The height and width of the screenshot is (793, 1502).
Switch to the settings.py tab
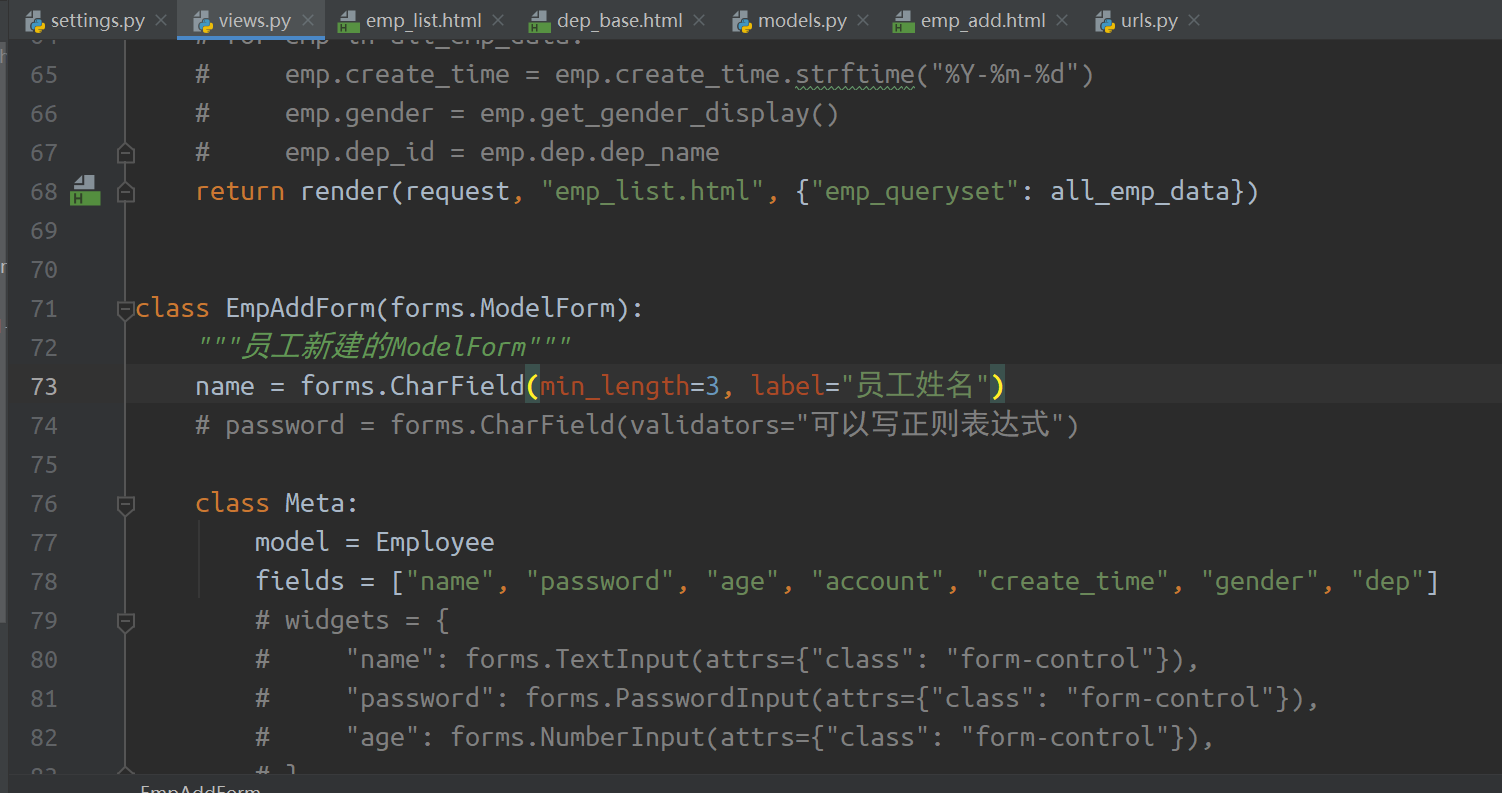coord(97,20)
